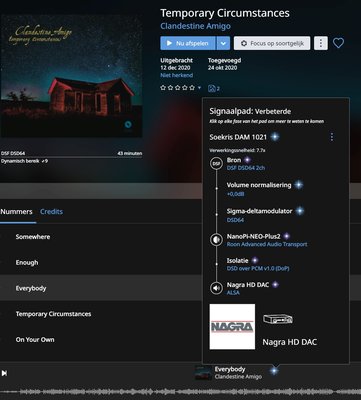Screen dimensions: 361x400
Task: Click the Niet herkend link
Action: [x=176, y=75]
